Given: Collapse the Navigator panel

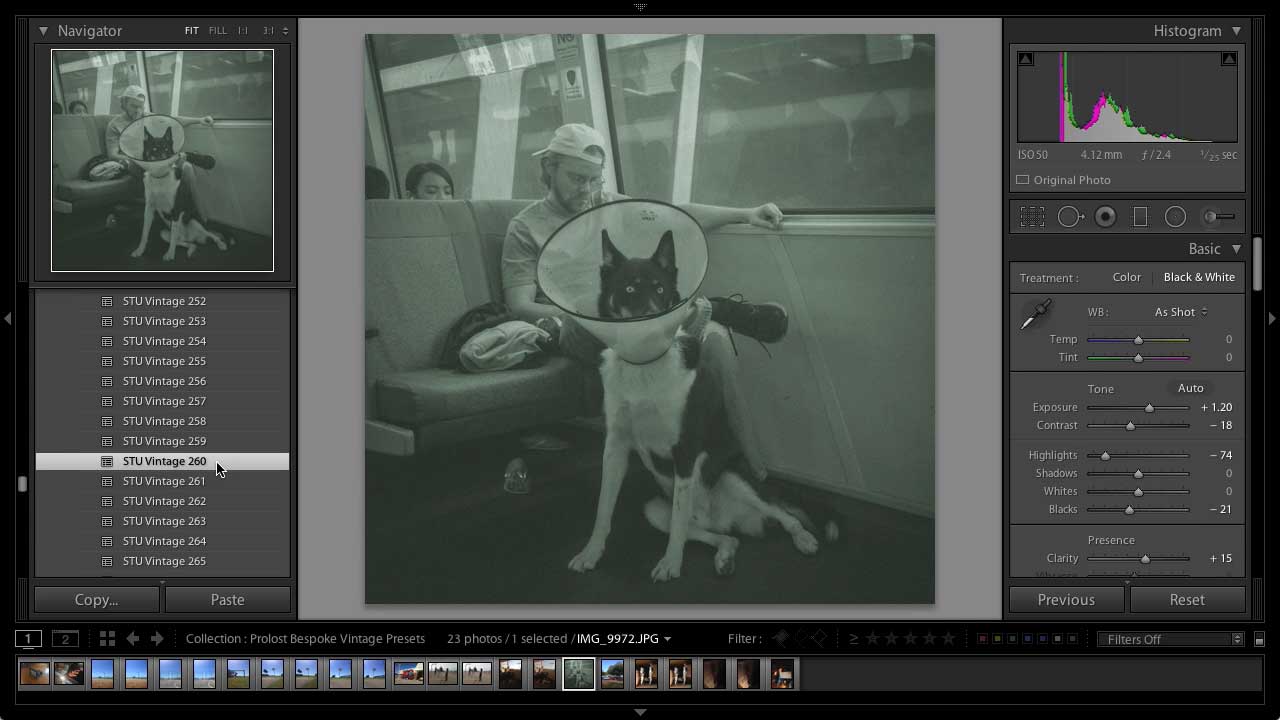Looking at the screenshot, I should (x=43, y=31).
